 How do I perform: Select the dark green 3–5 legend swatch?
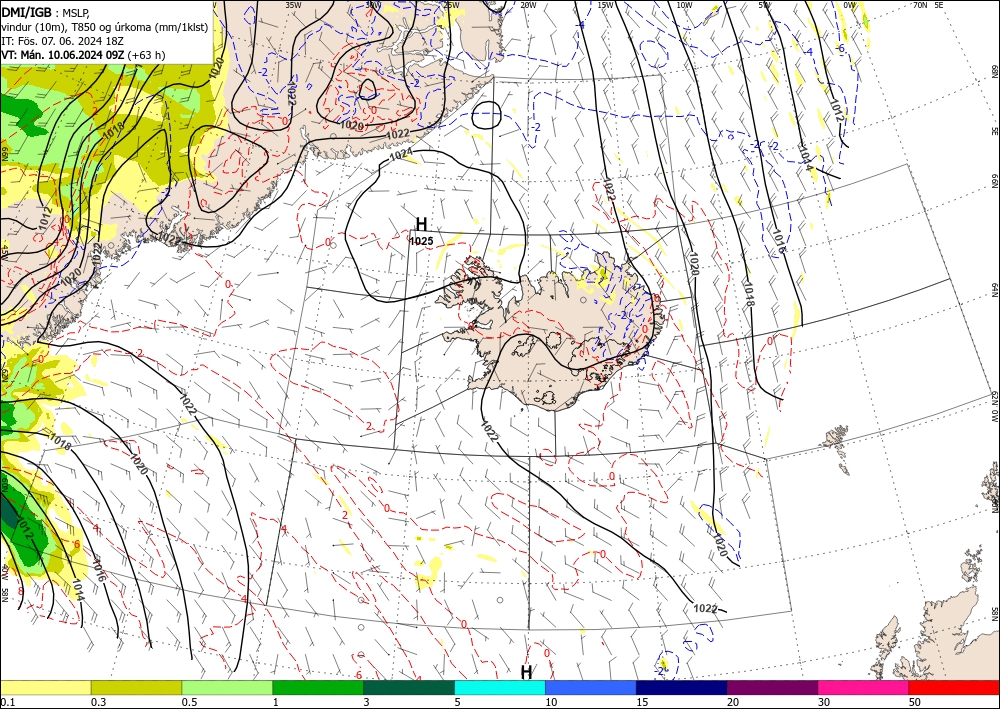coord(409,687)
